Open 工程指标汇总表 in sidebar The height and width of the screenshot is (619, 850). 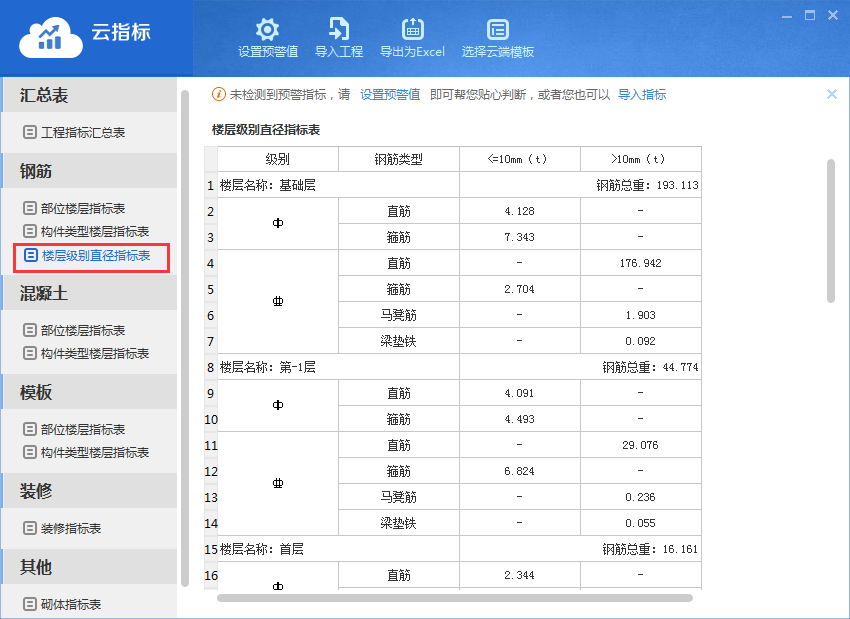click(82, 132)
